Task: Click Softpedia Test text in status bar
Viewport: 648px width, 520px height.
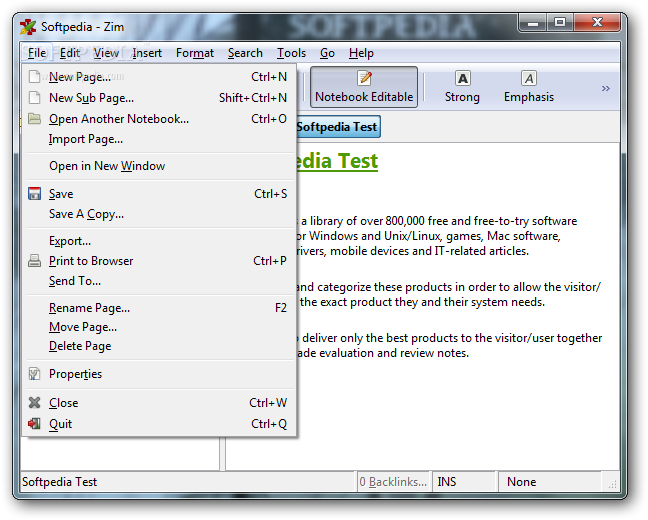Action: 60,482
